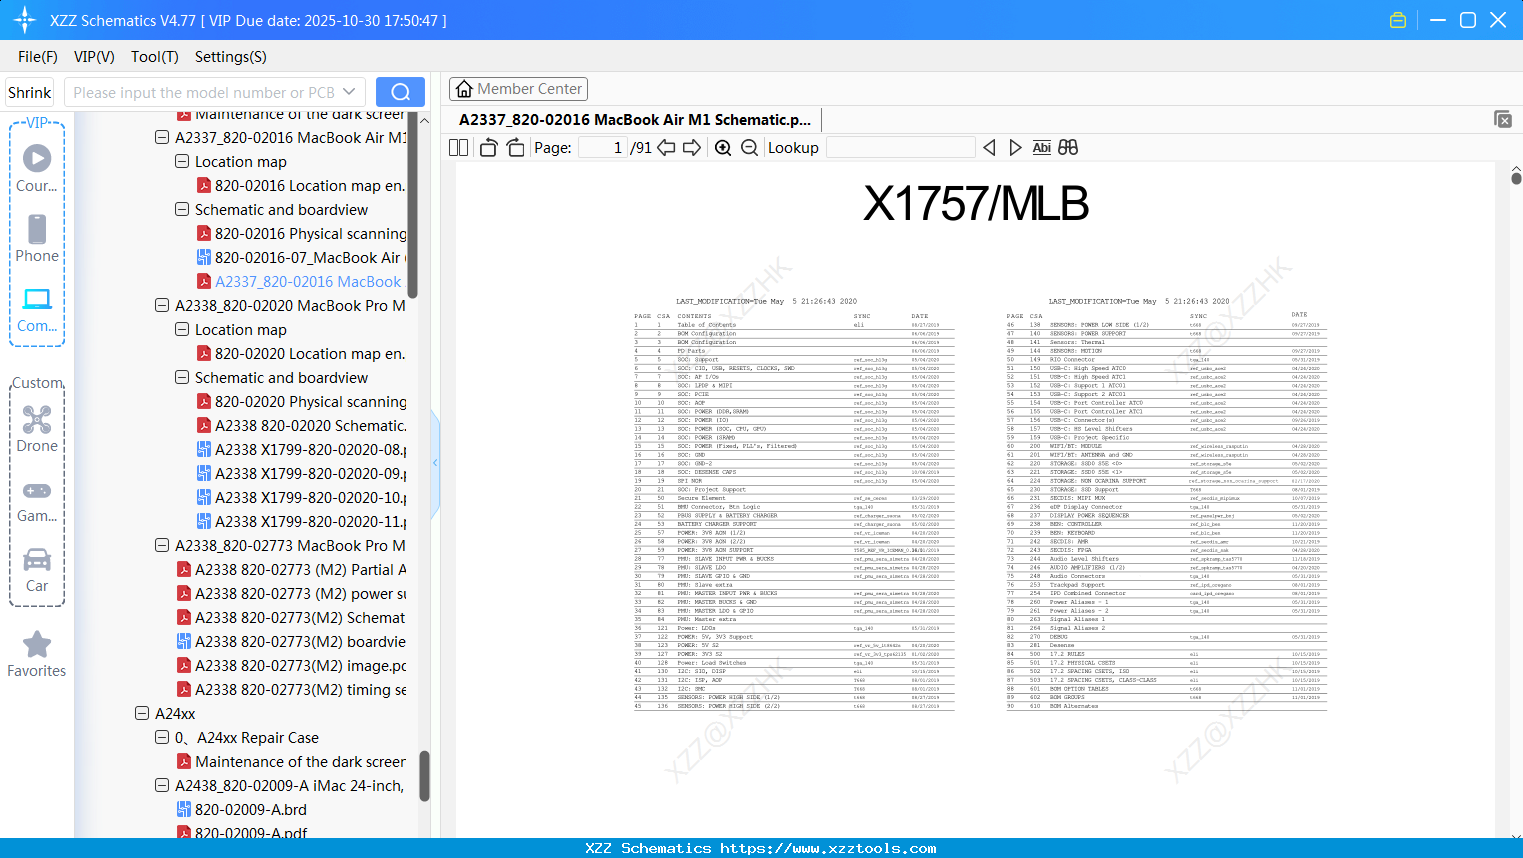Viewport: 1523px width, 858px height.
Task: Collapse the A2338_820-02020 MacBook Pro node
Action: [162, 306]
